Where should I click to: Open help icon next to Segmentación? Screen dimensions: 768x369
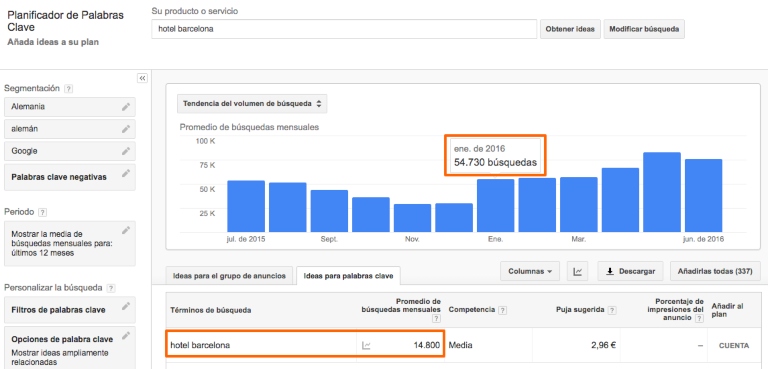pyautogui.click(x=69, y=89)
